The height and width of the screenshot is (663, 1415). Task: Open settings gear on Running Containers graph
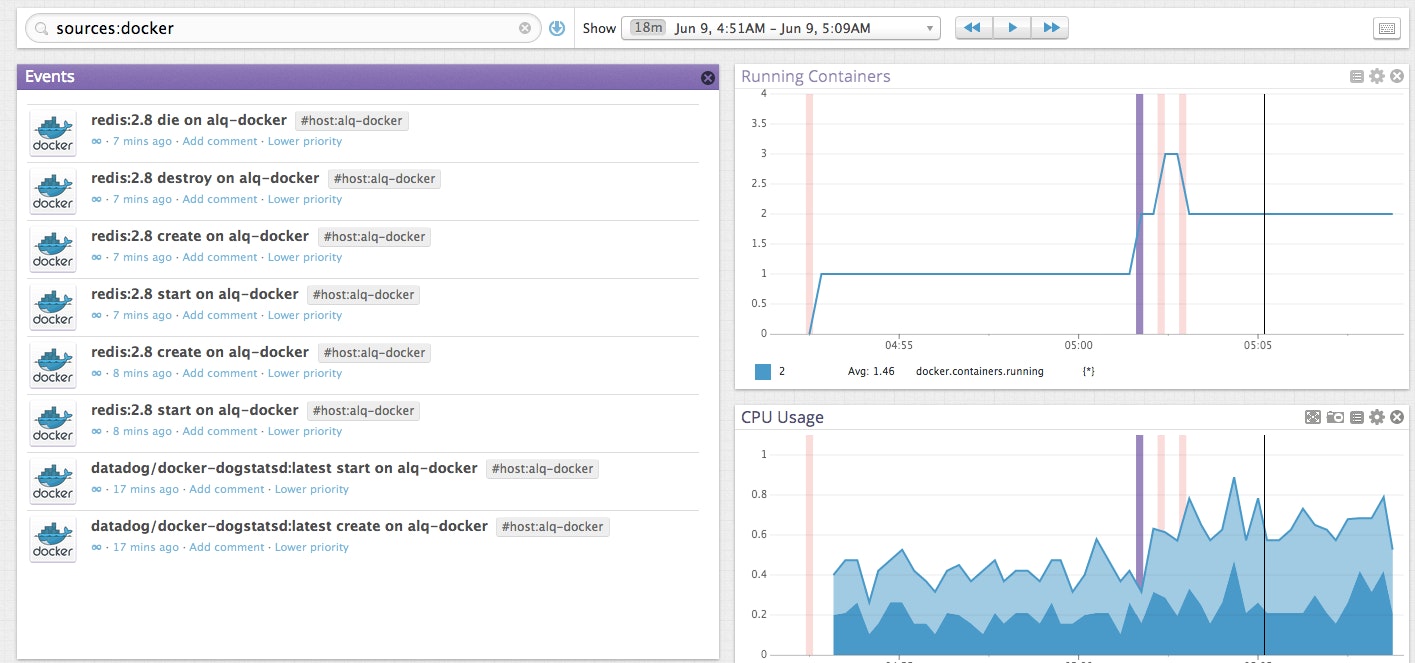[x=1377, y=77]
